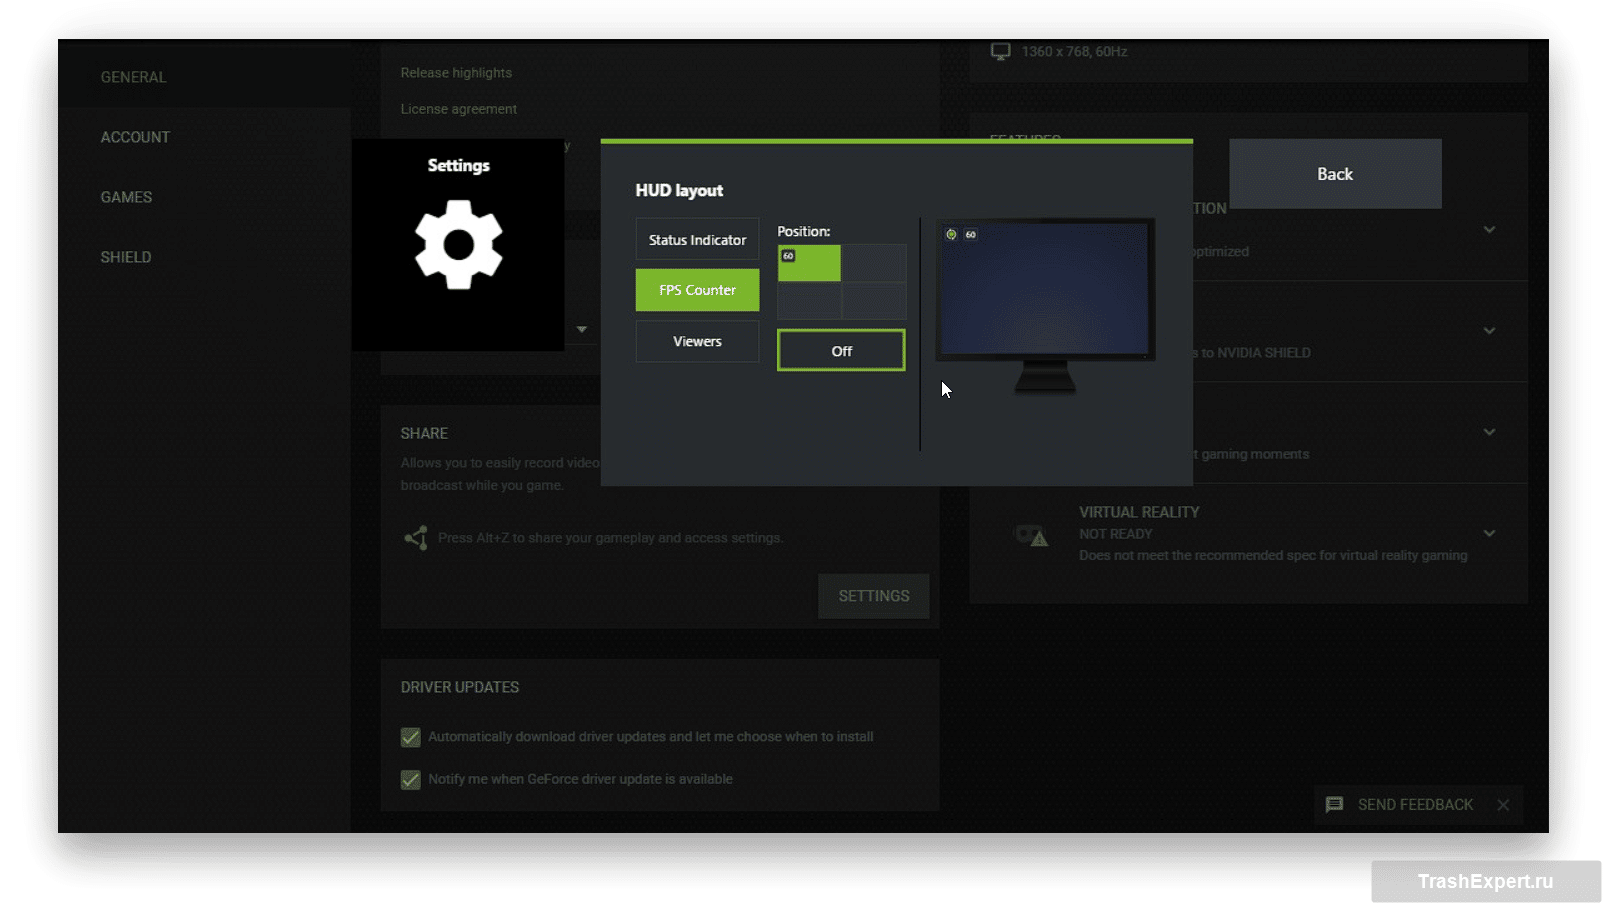Click the monitor resolution icon

[1000, 51]
